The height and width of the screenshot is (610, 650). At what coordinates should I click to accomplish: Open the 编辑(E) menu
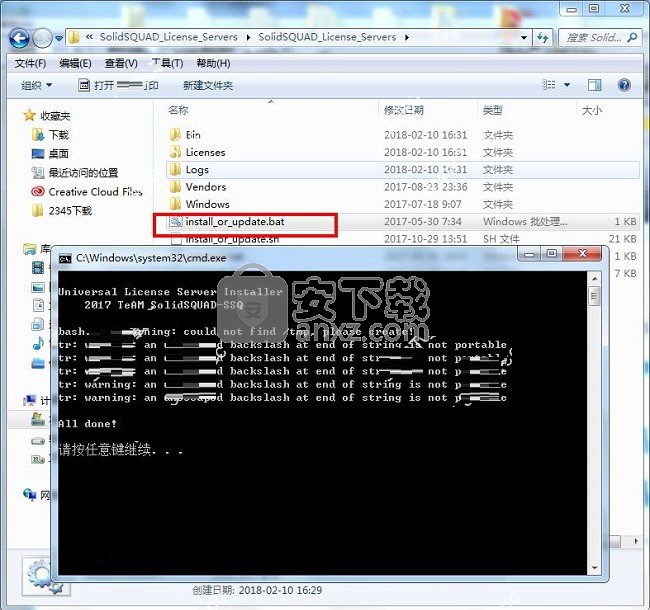tap(75, 63)
